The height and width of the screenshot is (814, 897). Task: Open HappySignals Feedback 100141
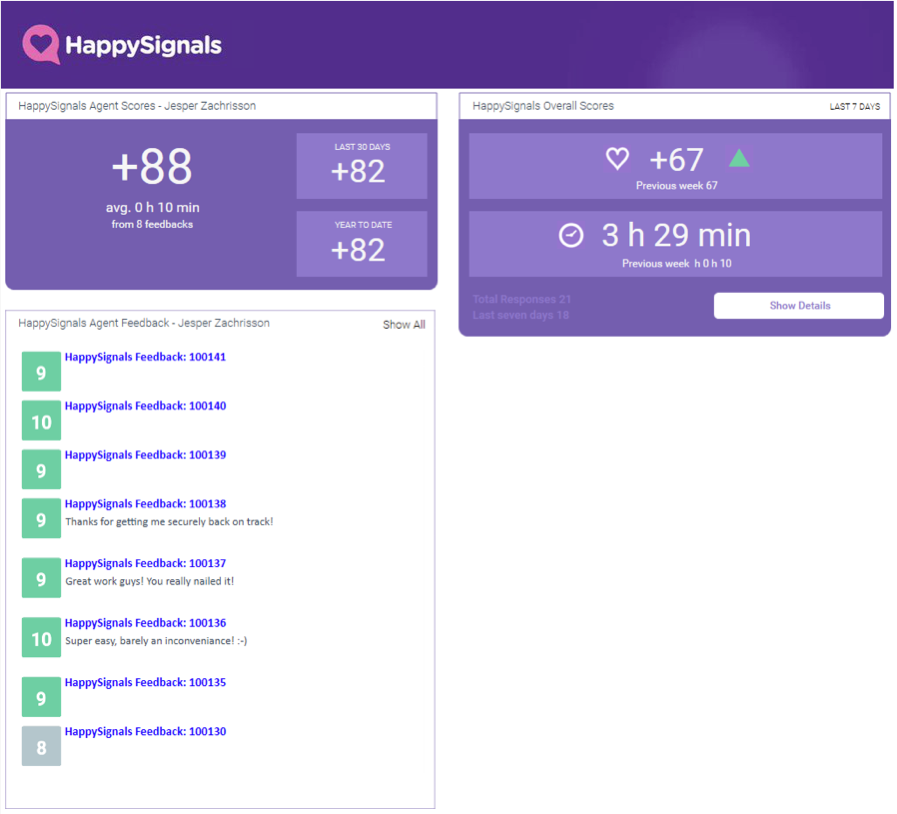click(x=145, y=356)
